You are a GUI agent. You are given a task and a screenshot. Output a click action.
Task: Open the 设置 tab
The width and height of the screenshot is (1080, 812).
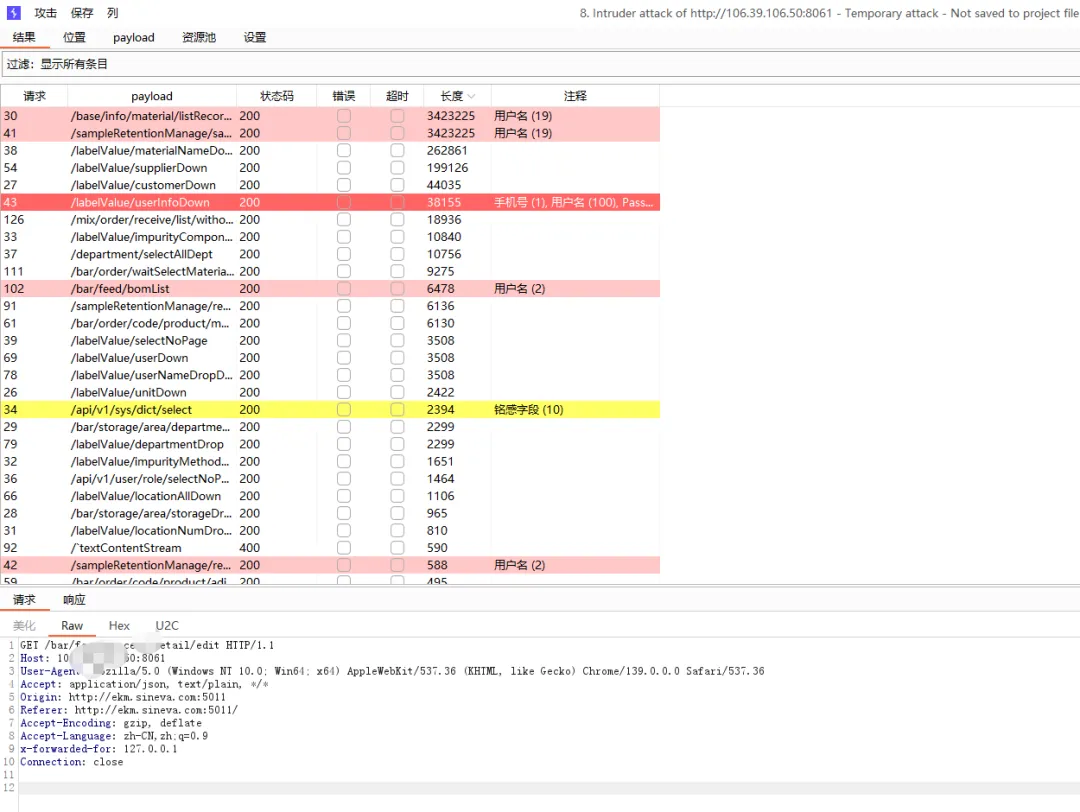click(255, 37)
